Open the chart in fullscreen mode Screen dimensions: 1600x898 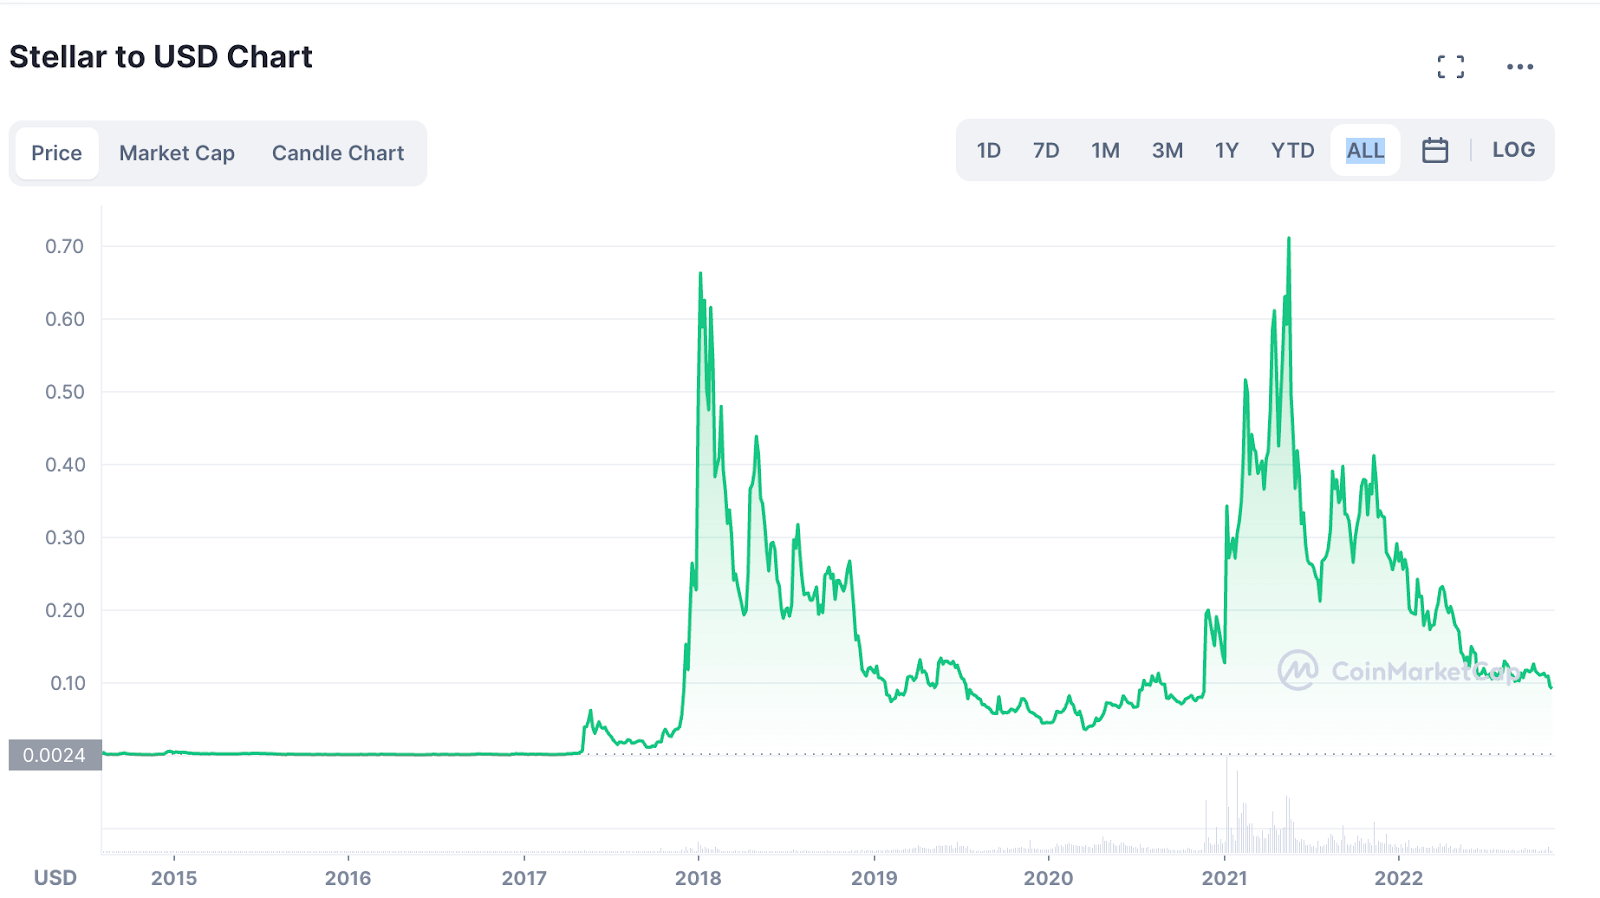pos(1450,67)
